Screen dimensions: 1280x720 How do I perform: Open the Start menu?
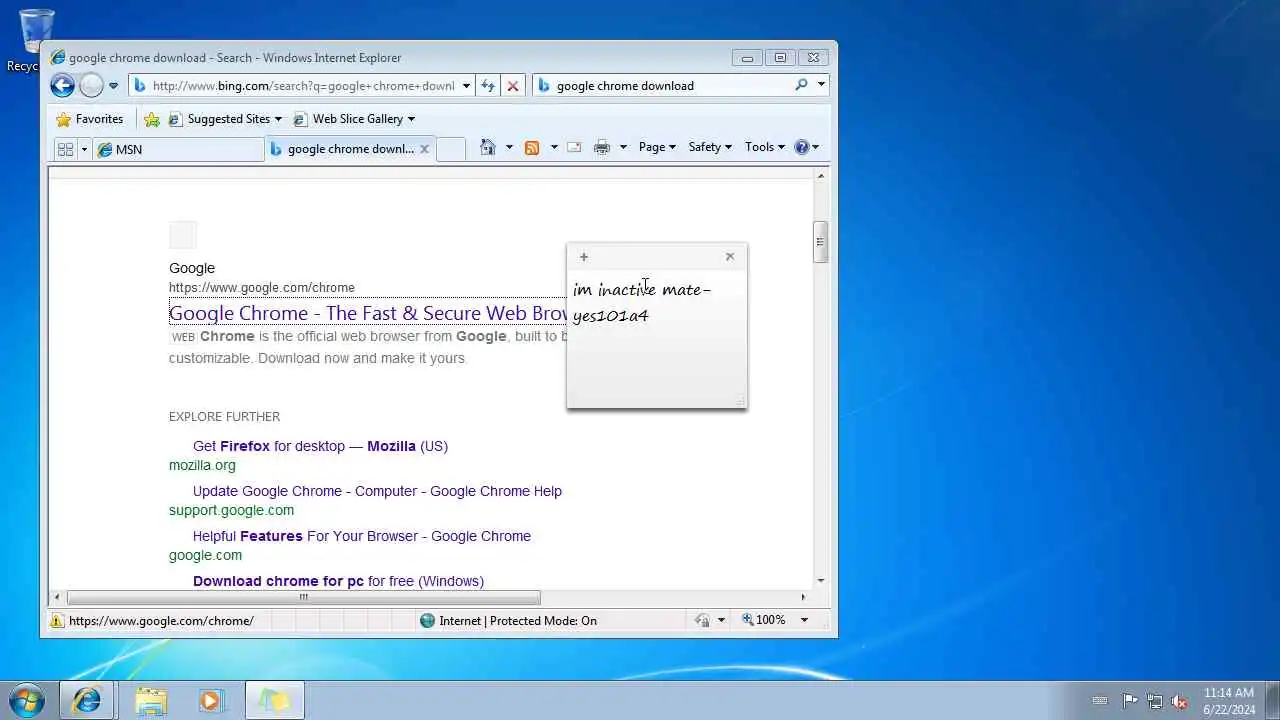click(x=27, y=699)
